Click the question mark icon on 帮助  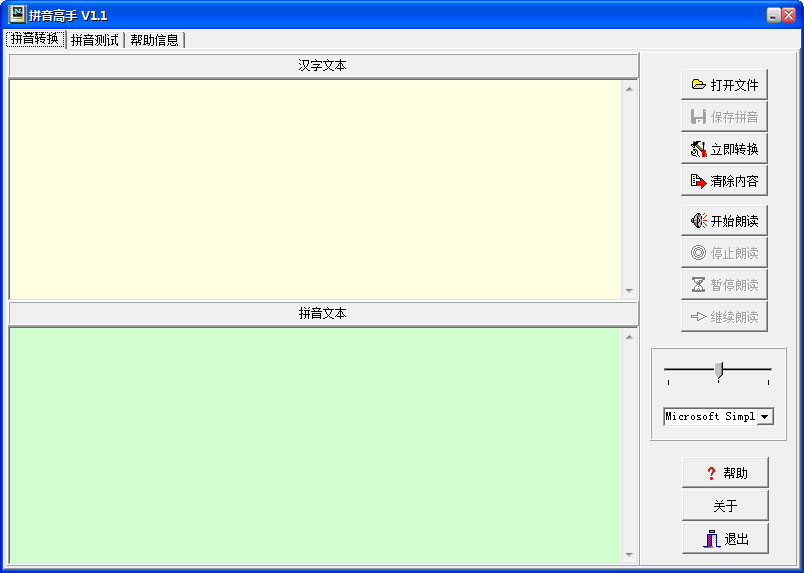point(711,472)
